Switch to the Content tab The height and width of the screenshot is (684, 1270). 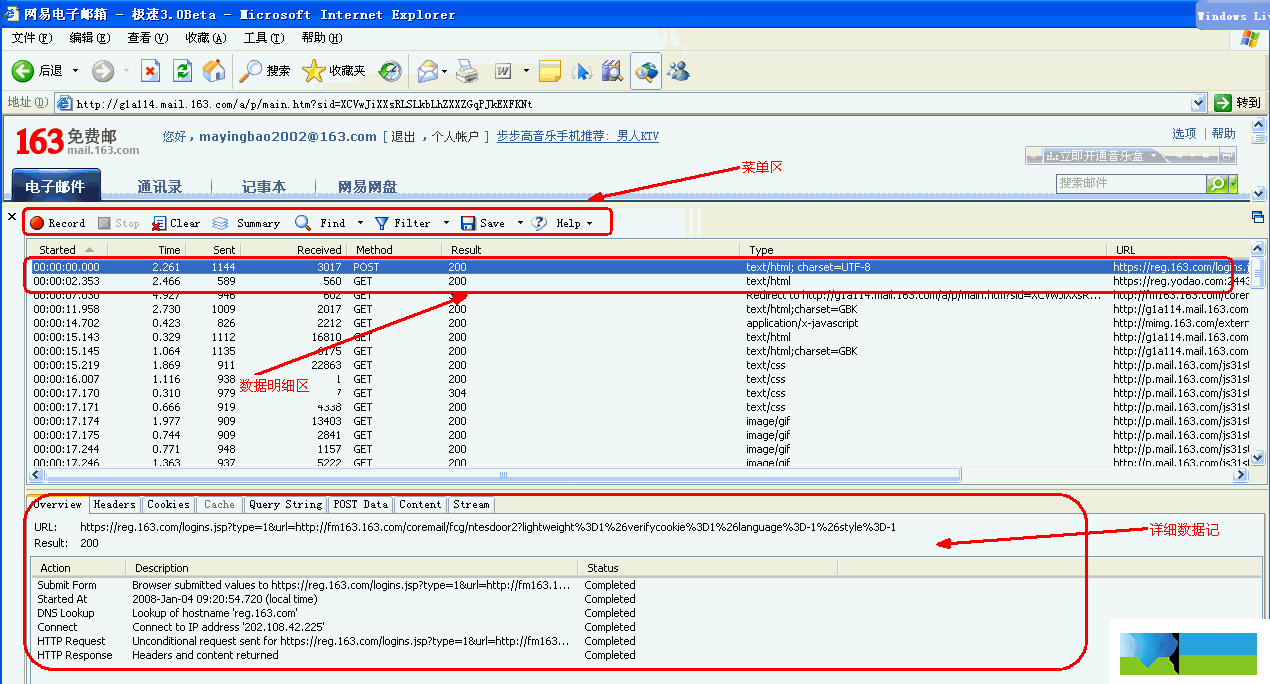click(420, 505)
